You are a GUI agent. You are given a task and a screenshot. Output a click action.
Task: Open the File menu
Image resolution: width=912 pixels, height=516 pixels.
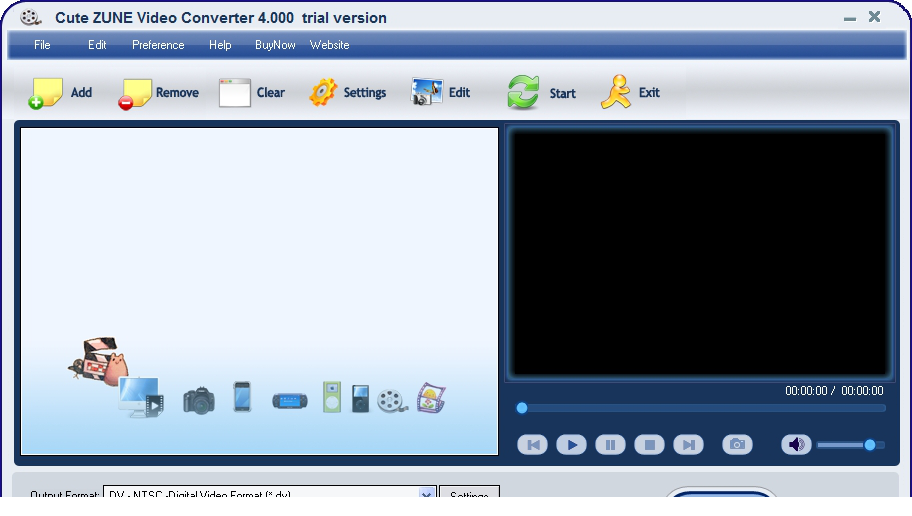[x=42, y=45]
